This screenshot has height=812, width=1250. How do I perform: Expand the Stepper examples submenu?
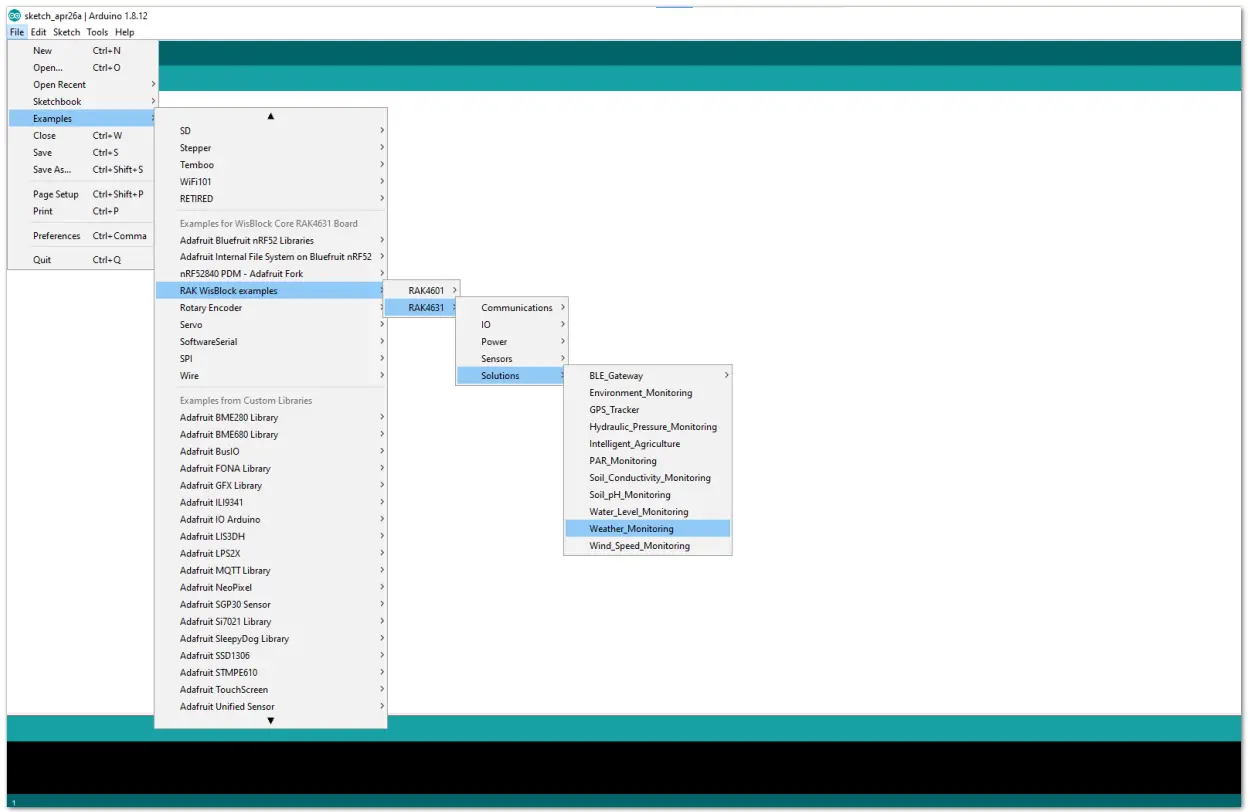[270, 148]
